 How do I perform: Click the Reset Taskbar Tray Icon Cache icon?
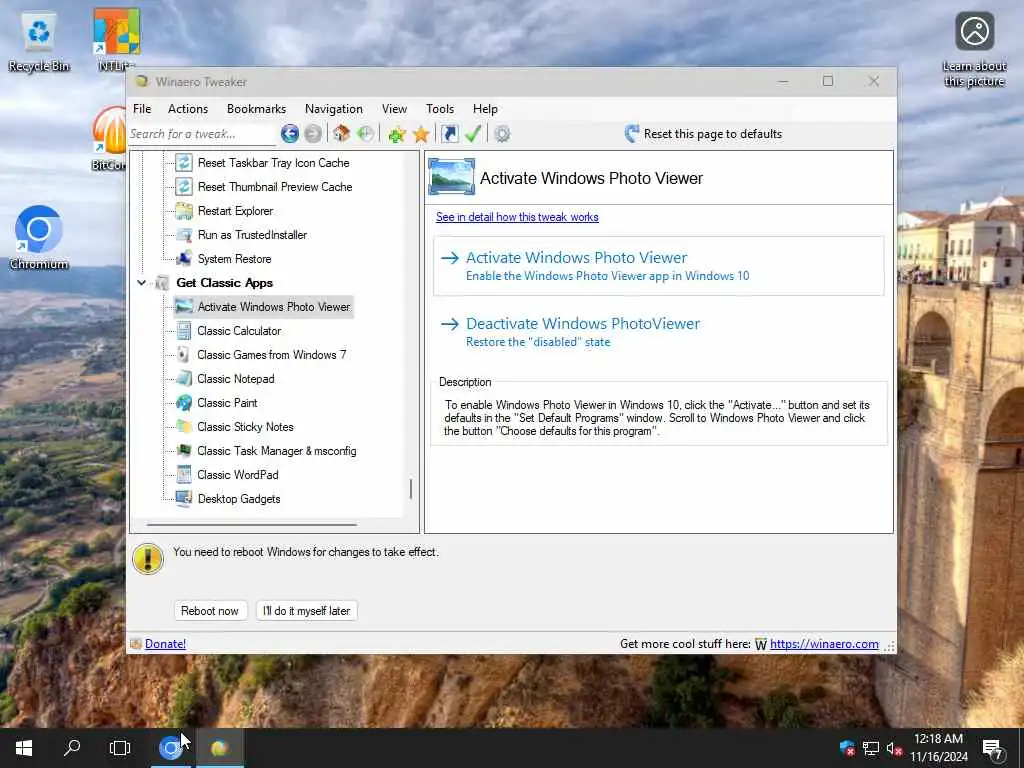coord(184,163)
